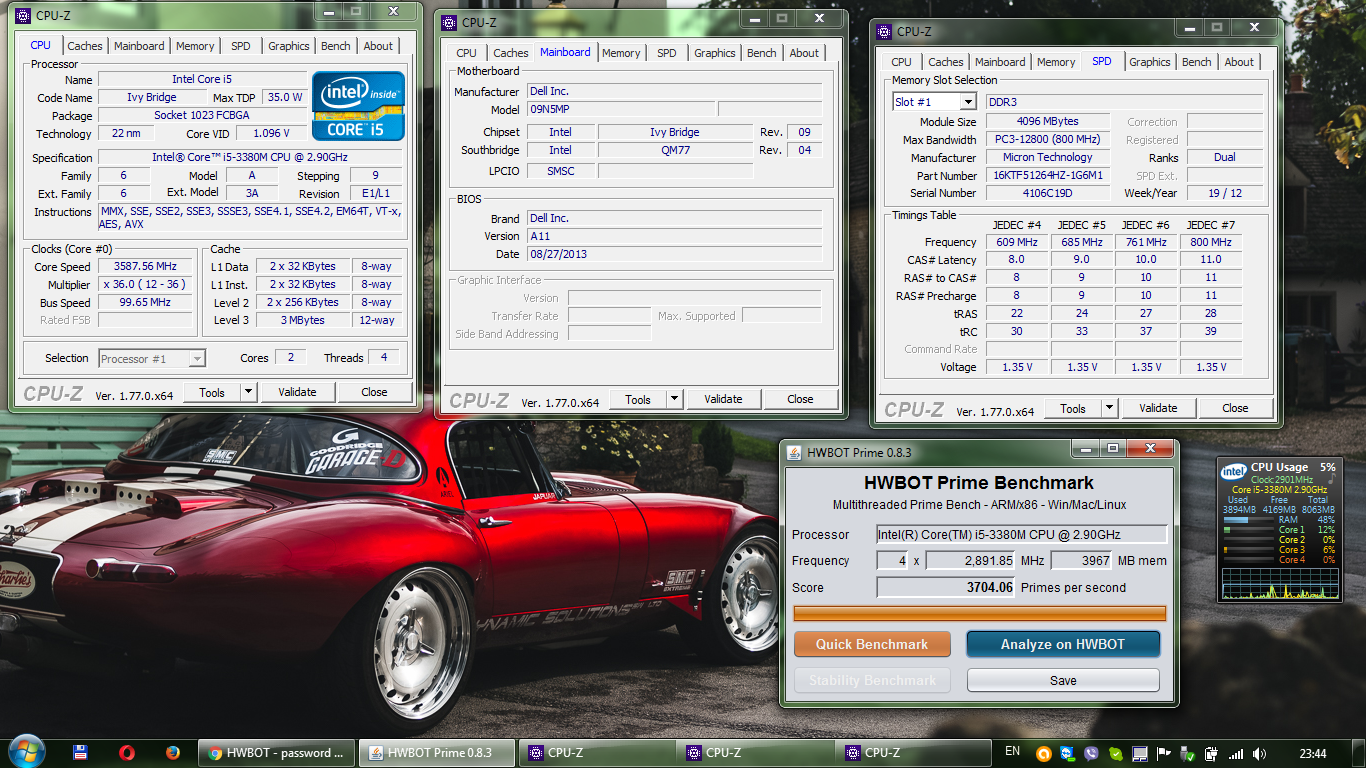The height and width of the screenshot is (768, 1366).
Task: Click Specification text i5-3380M CPU
Action: click(251, 158)
